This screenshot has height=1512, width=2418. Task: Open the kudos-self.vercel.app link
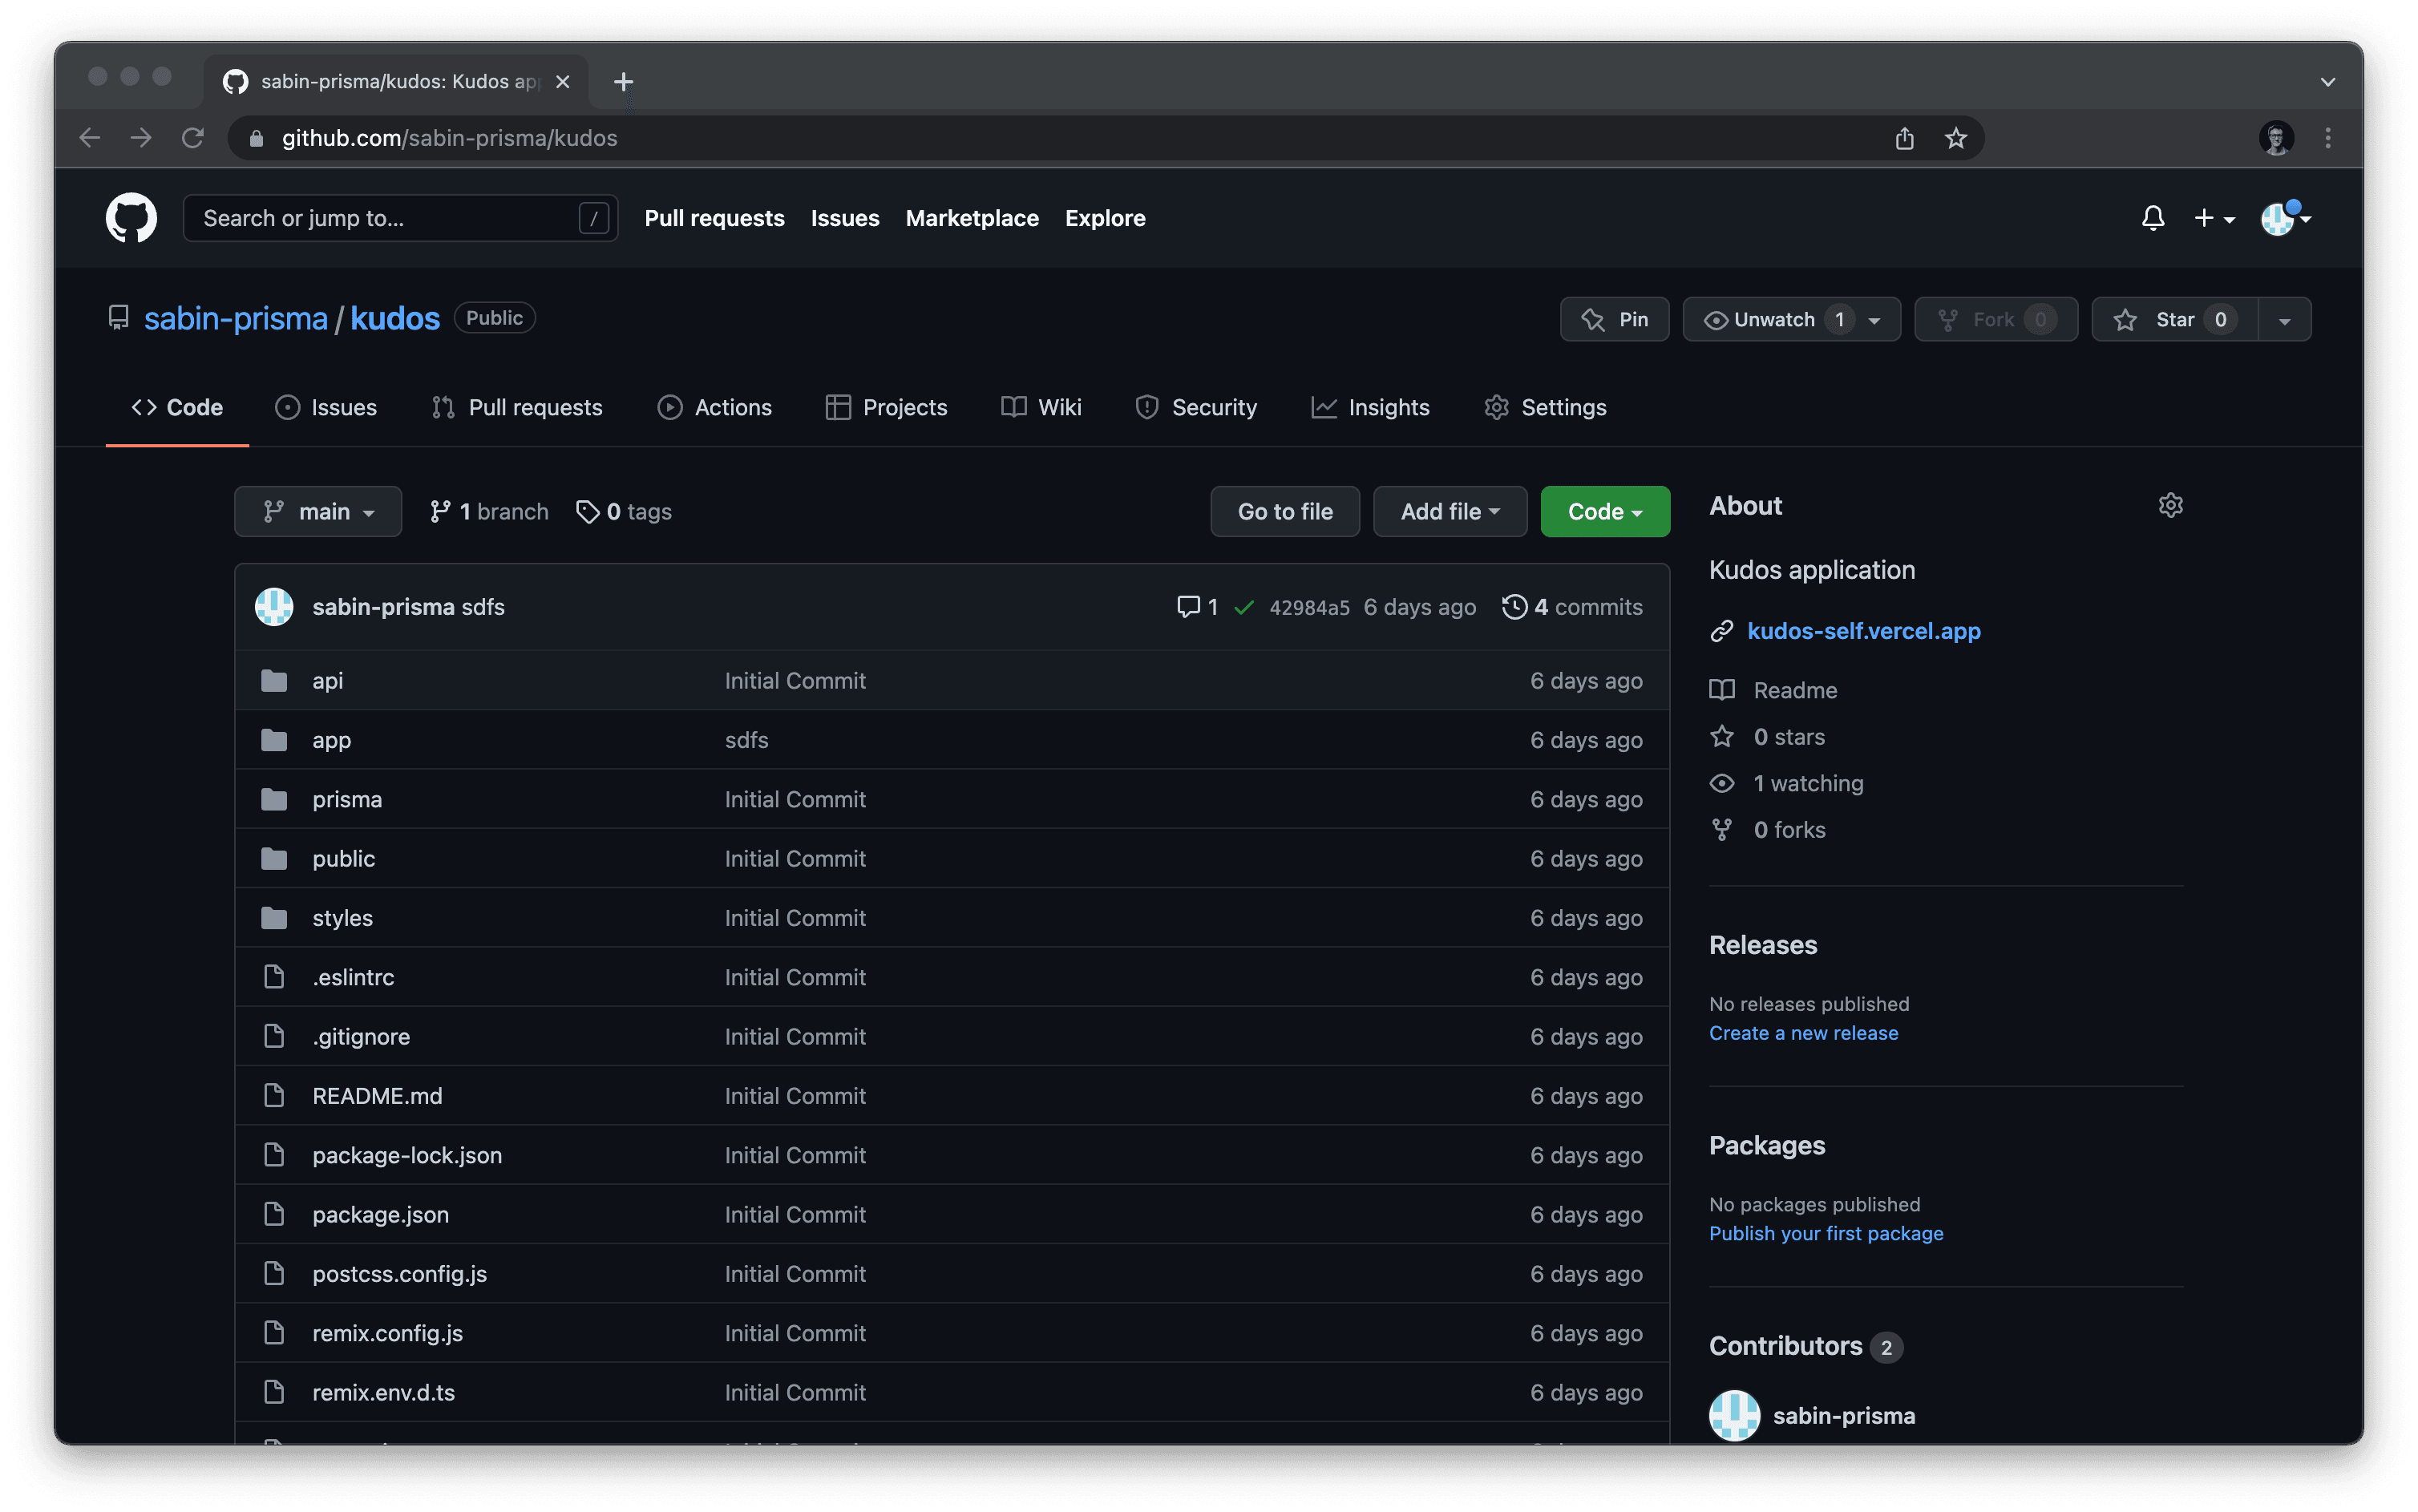point(1863,631)
